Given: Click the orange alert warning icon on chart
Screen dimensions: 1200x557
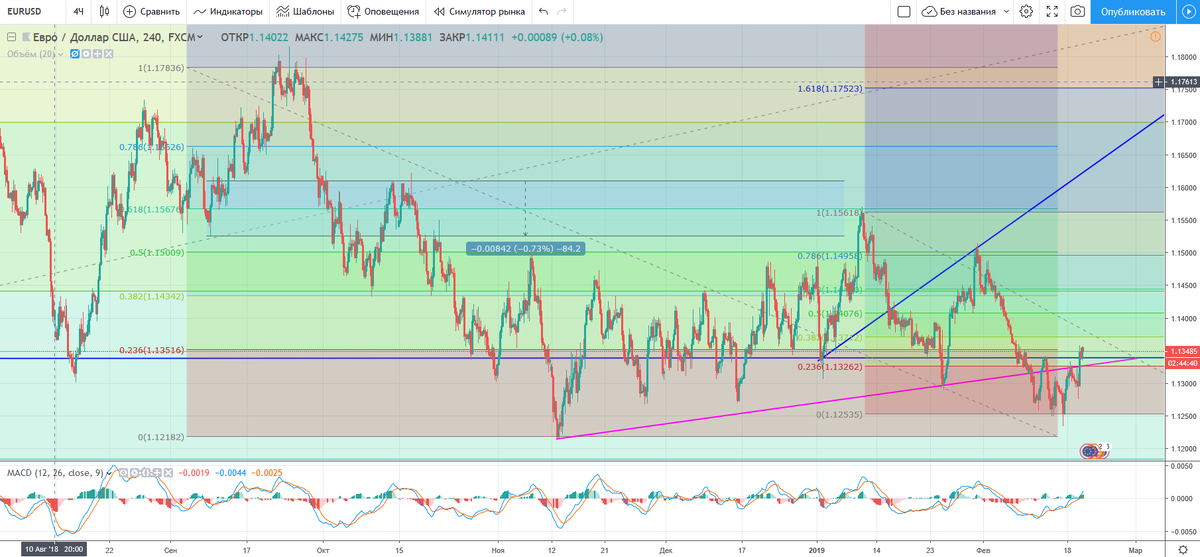Looking at the screenshot, I should pyautogui.click(x=1155, y=36).
